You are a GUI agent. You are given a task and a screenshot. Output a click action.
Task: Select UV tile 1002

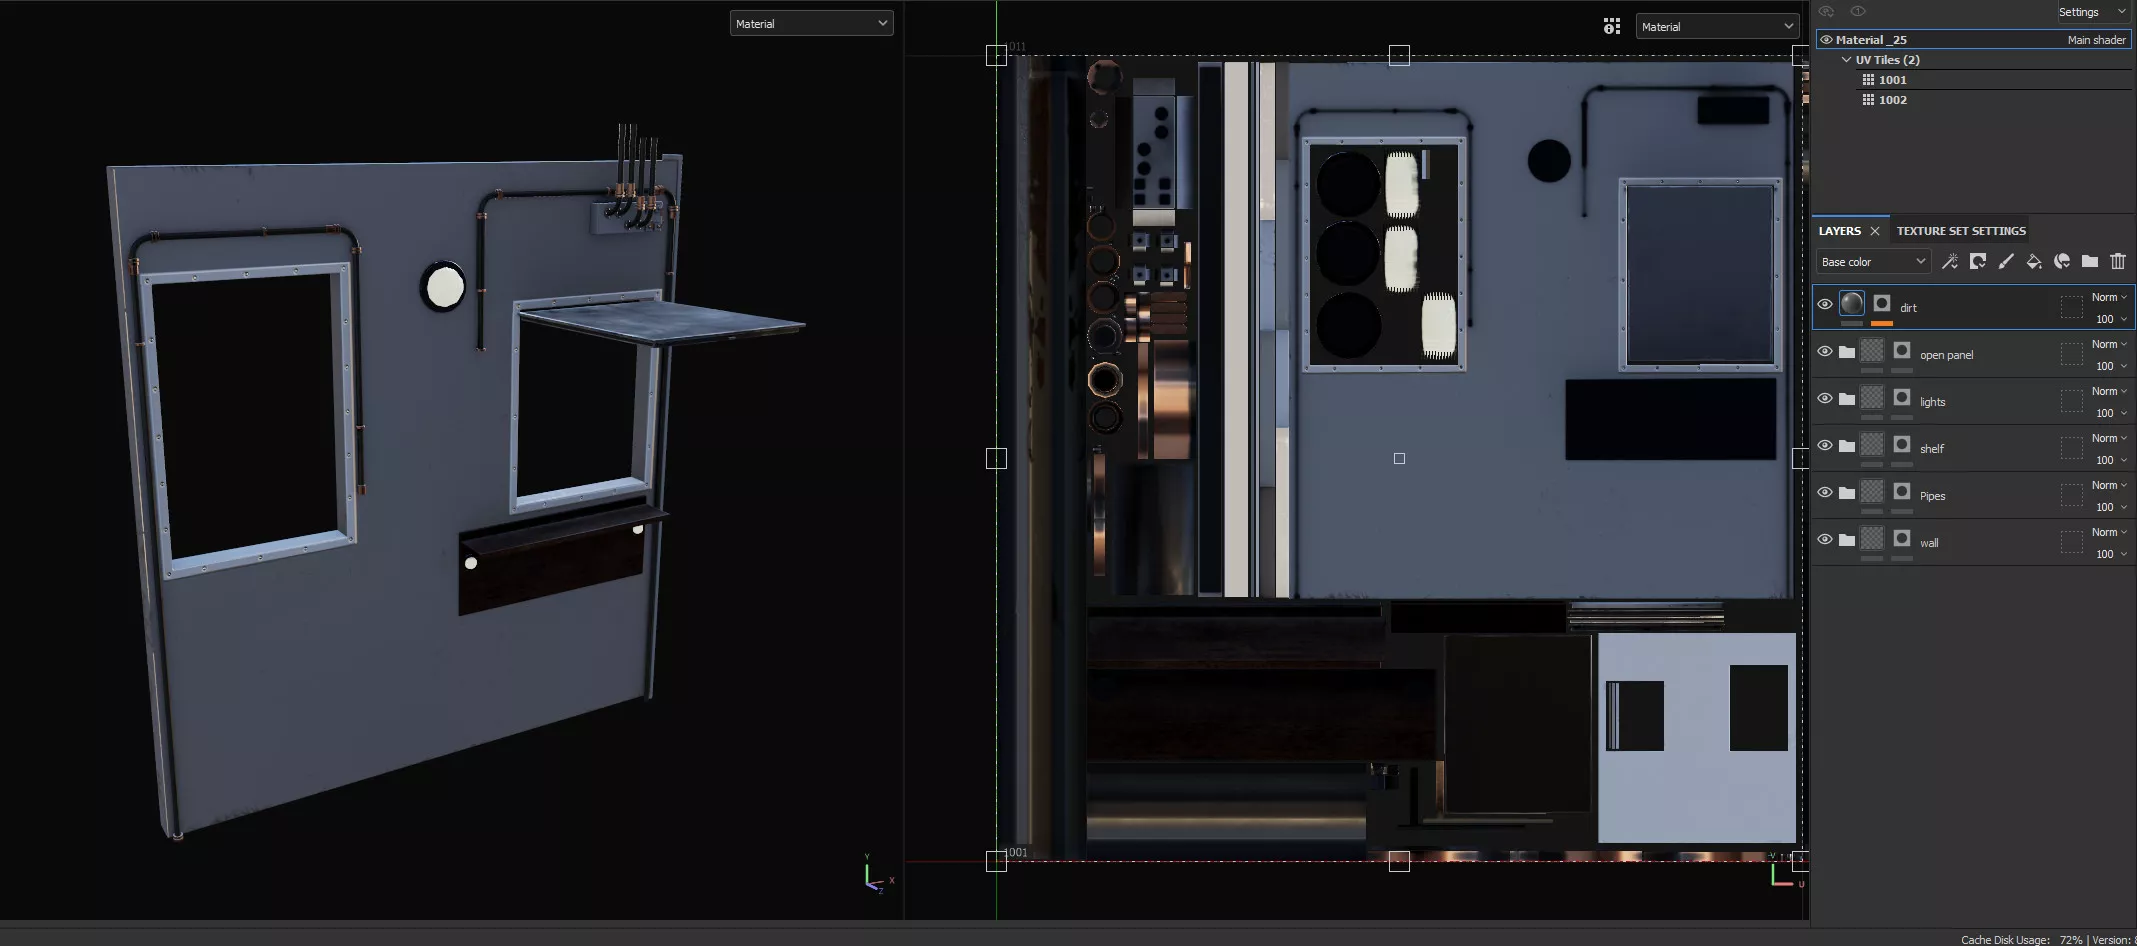(x=1892, y=100)
